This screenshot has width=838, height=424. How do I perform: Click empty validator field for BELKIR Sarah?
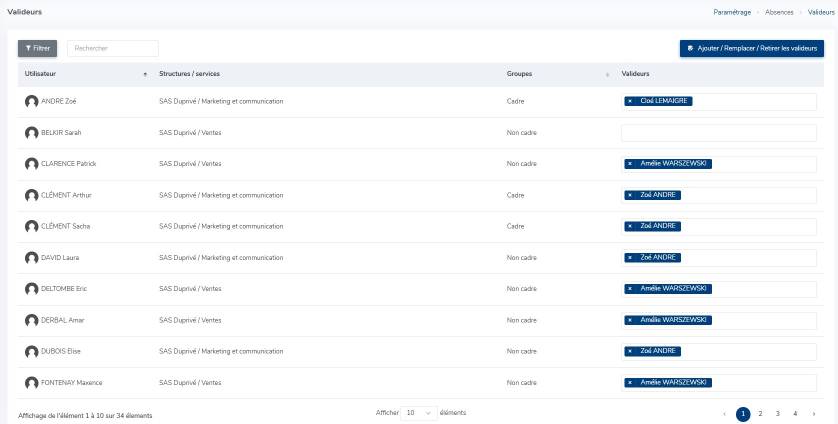[718, 133]
